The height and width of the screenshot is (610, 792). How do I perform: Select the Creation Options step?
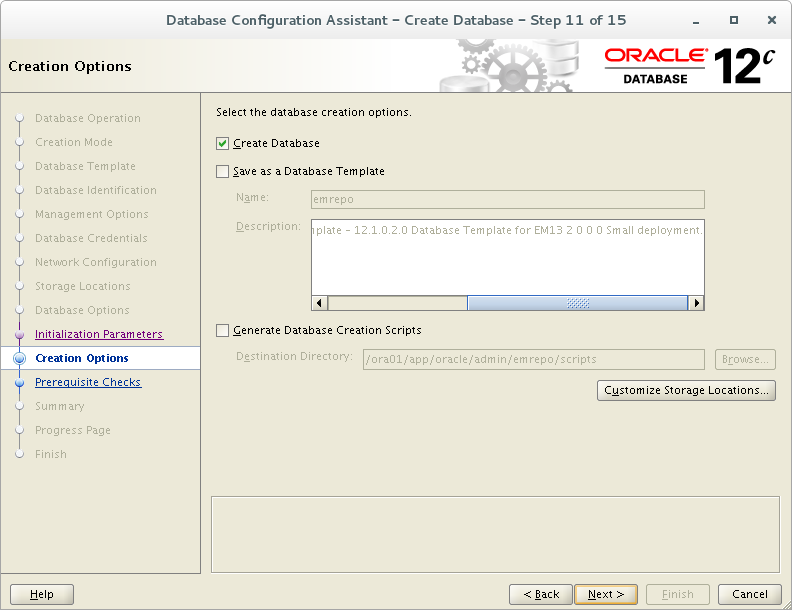pos(82,358)
